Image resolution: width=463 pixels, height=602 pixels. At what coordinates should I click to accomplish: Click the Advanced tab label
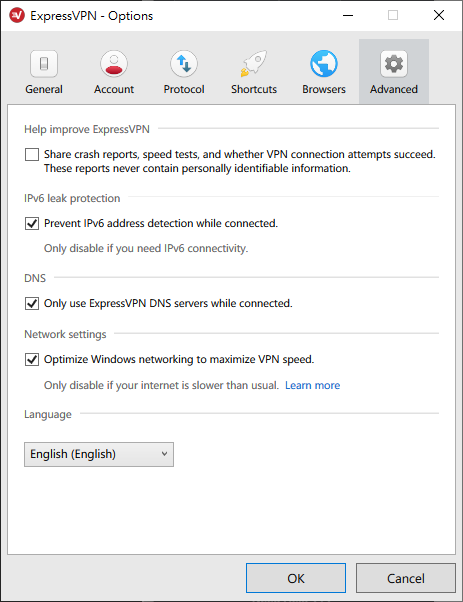pos(394,89)
